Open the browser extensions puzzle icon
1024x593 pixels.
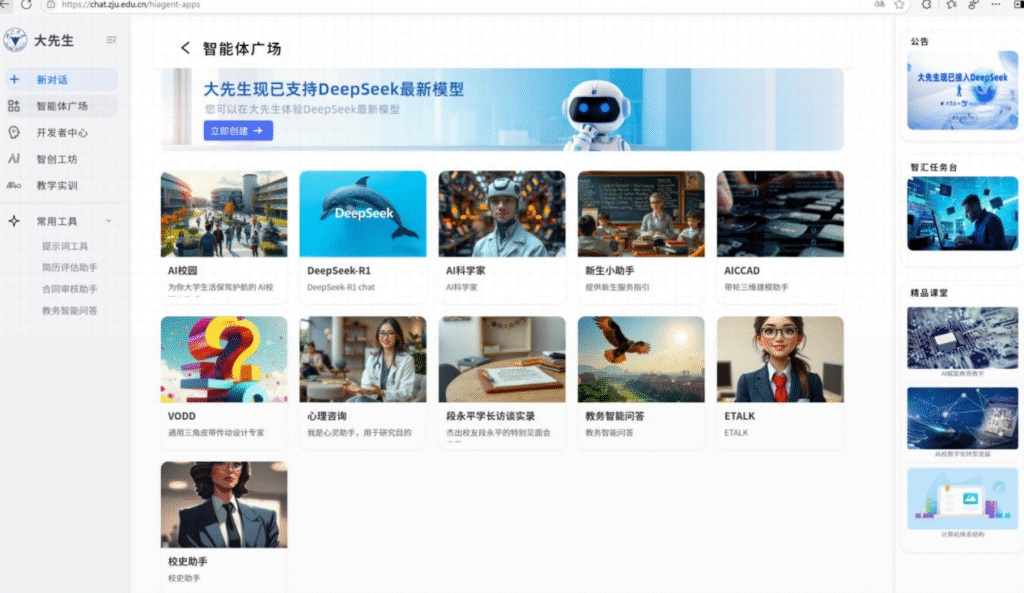926,5
